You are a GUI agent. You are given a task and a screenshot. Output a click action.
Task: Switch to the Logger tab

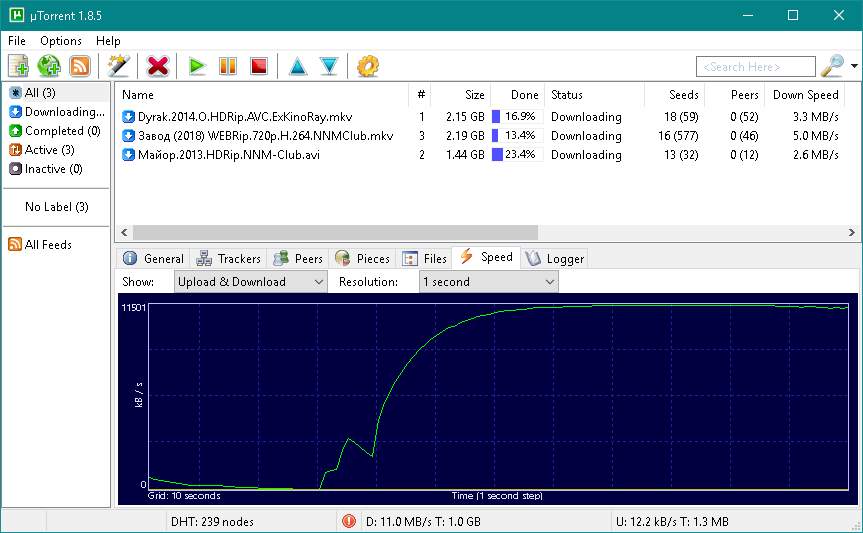point(554,258)
